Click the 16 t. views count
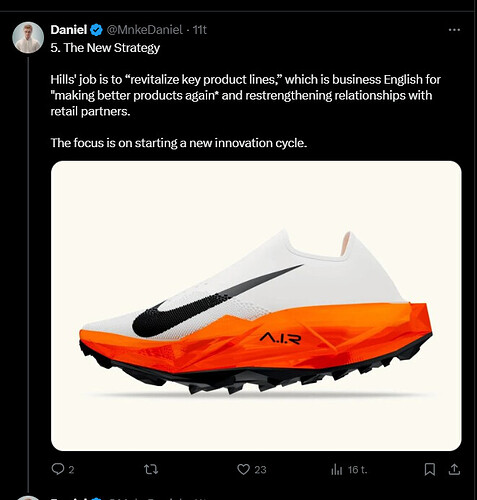This screenshot has height=500, width=477. click(x=357, y=470)
